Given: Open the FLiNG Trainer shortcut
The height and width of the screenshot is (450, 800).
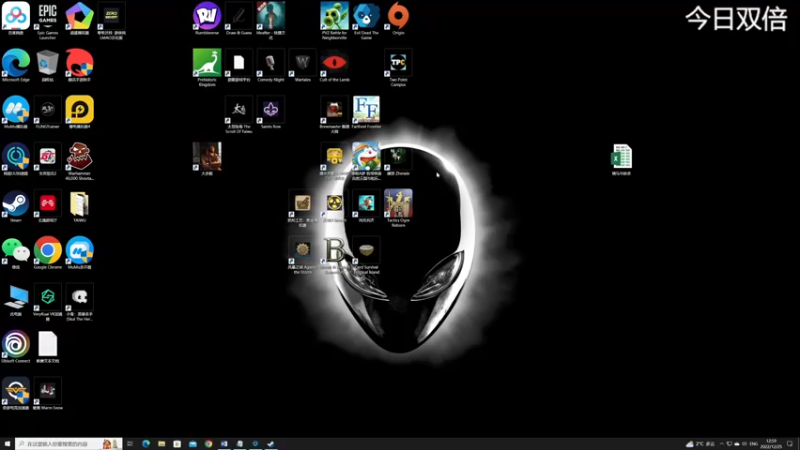Looking at the screenshot, I should point(47,112).
